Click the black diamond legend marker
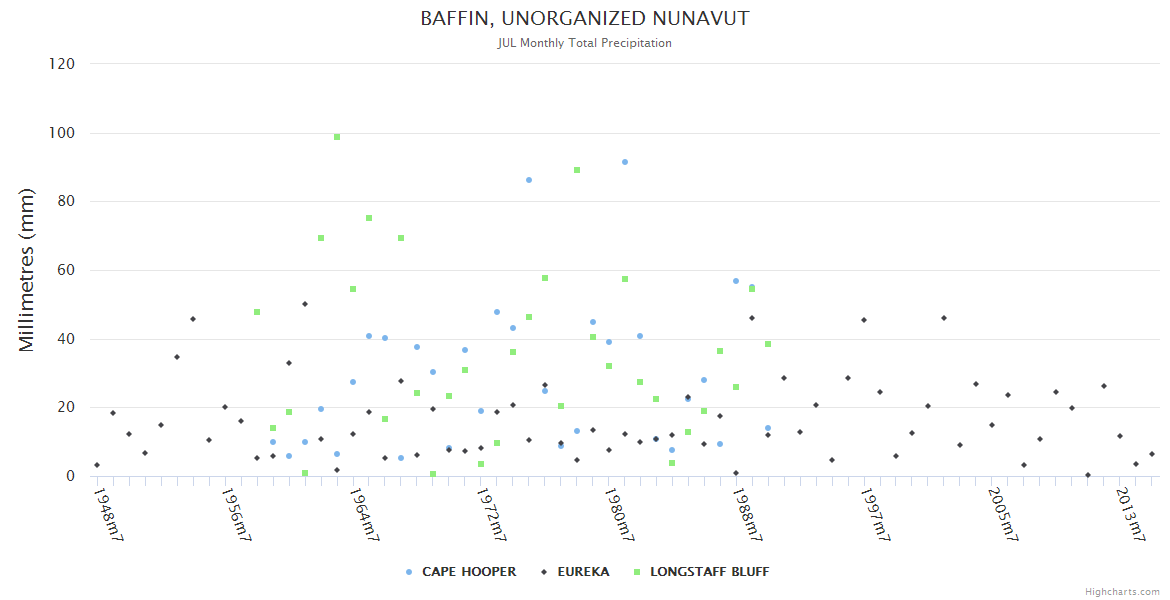 click(544, 572)
